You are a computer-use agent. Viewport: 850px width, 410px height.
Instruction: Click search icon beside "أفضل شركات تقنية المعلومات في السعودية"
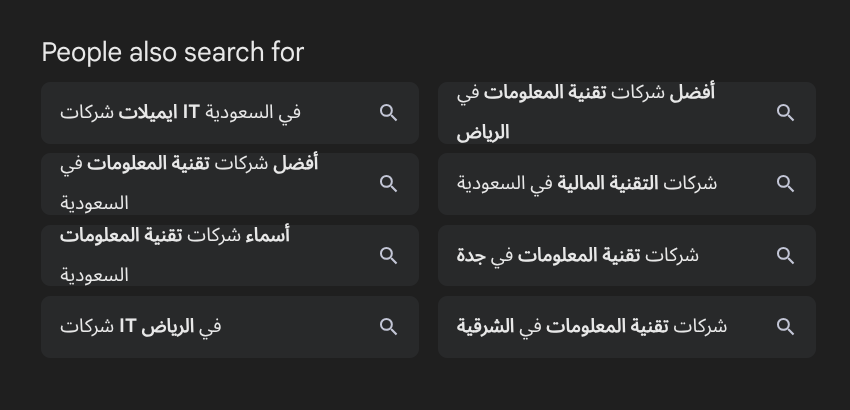click(x=389, y=184)
